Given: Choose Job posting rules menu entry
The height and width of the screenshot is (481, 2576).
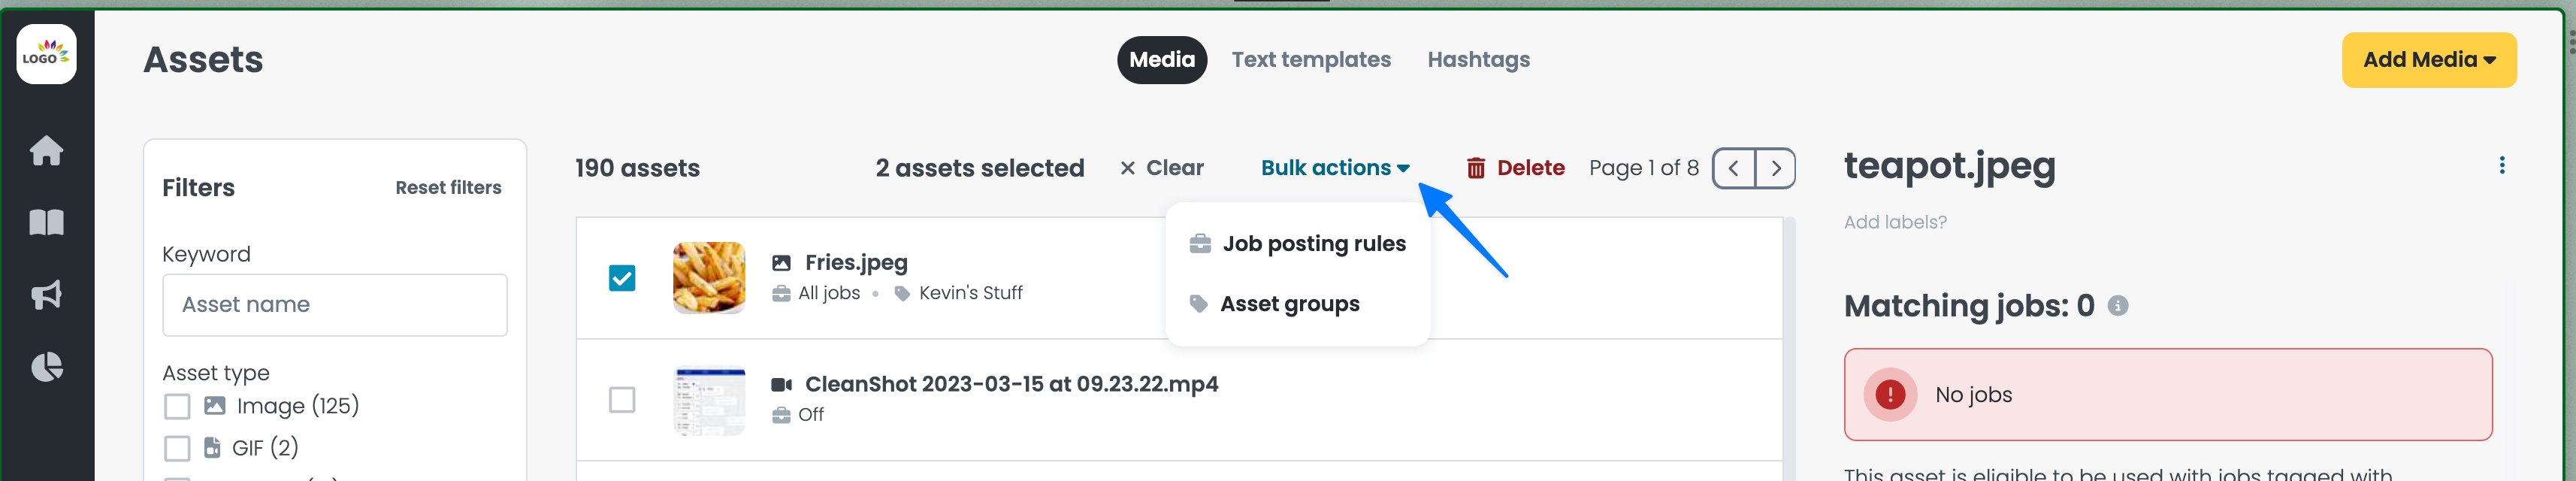Looking at the screenshot, I should pyautogui.click(x=1297, y=244).
